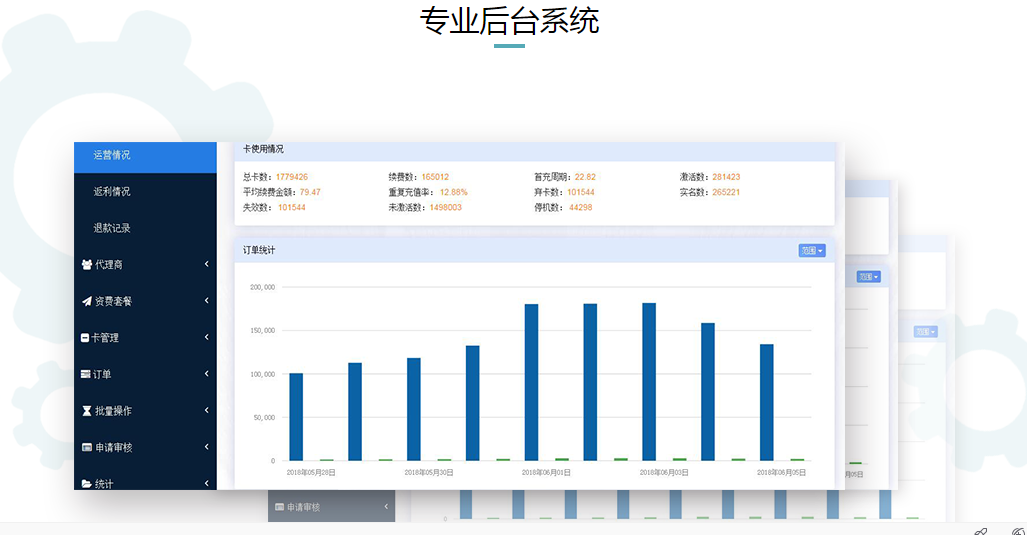The width and height of the screenshot is (1027, 535).
Task: Click the 2018年06月03日 x-axis label
Action: pos(664,472)
